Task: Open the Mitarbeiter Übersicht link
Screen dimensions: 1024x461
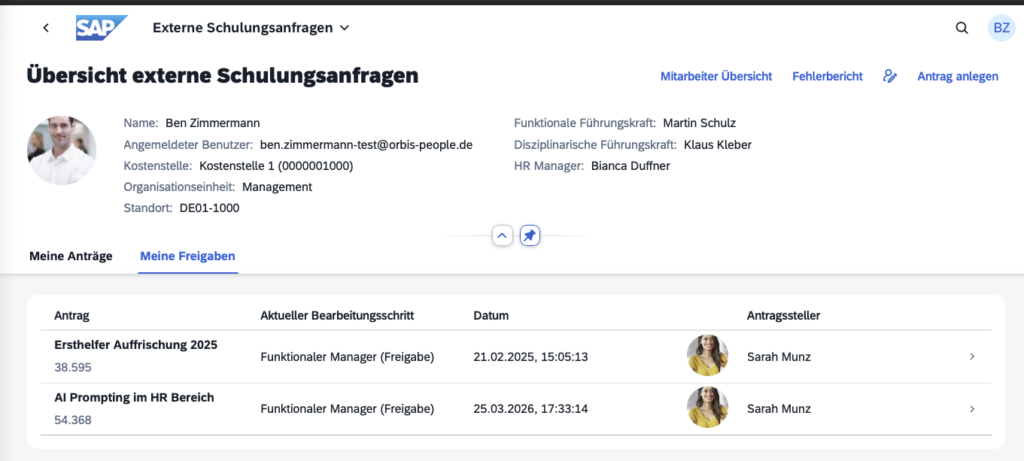Action: click(716, 76)
